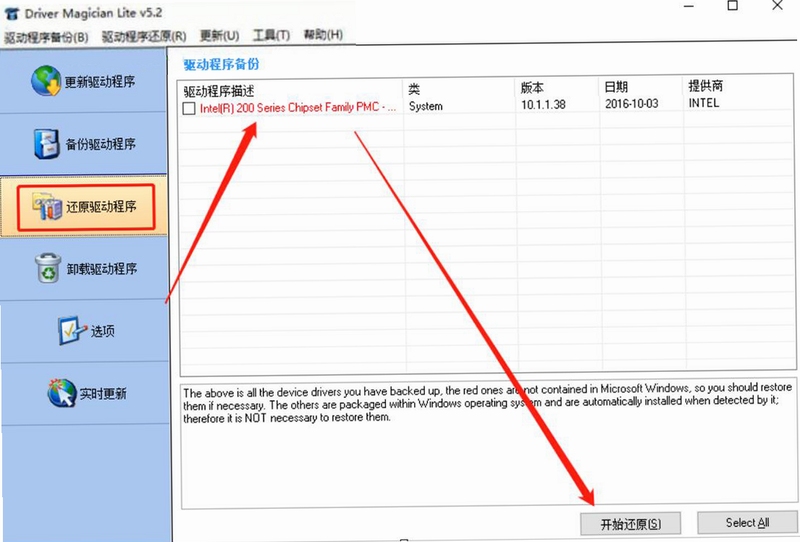This screenshot has height=542, width=800.
Task: Click the Driver Magician top hat title icon
Action: tap(12, 14)
